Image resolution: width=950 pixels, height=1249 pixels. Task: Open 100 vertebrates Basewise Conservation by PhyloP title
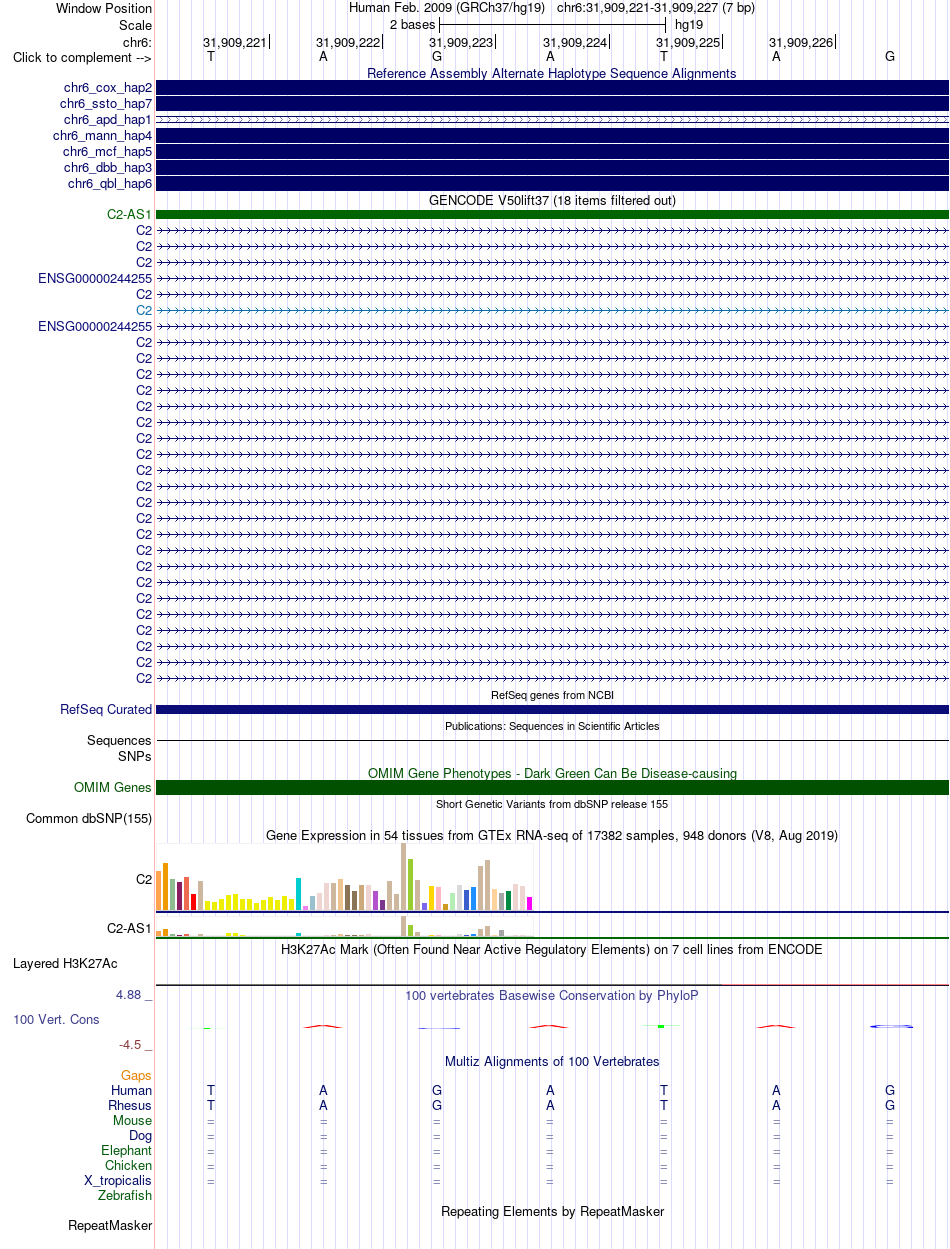552,996
